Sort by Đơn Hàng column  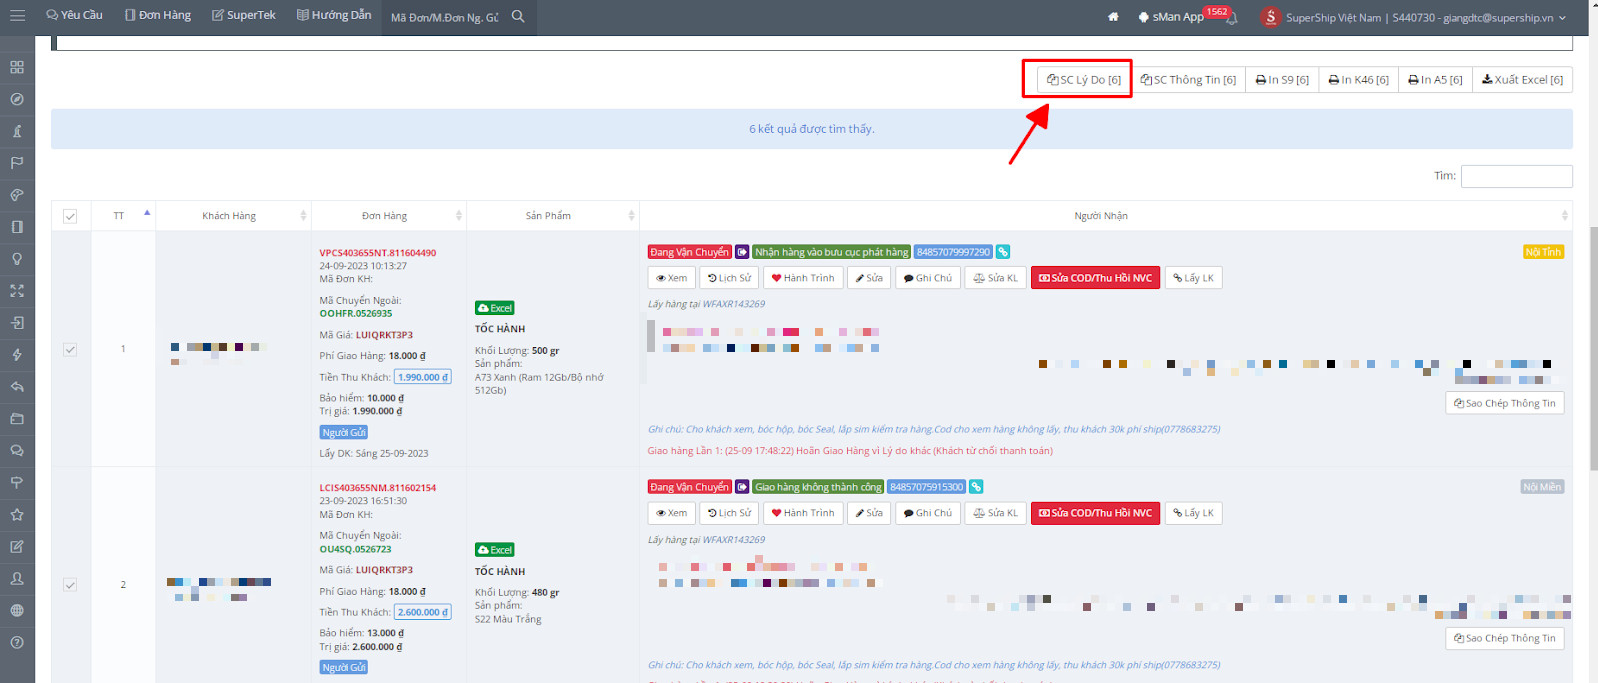(x=388, y=216)
